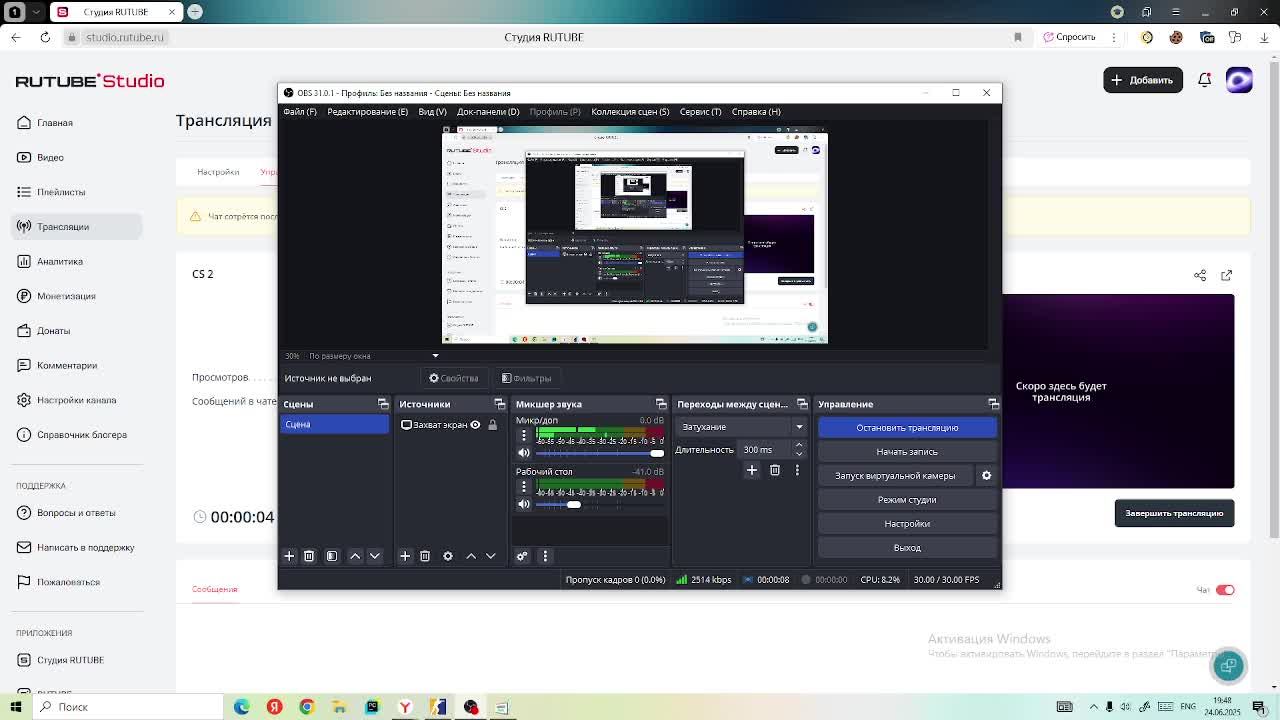Add a scene transition plus icon
The image size is (1280, 720).
752,470
